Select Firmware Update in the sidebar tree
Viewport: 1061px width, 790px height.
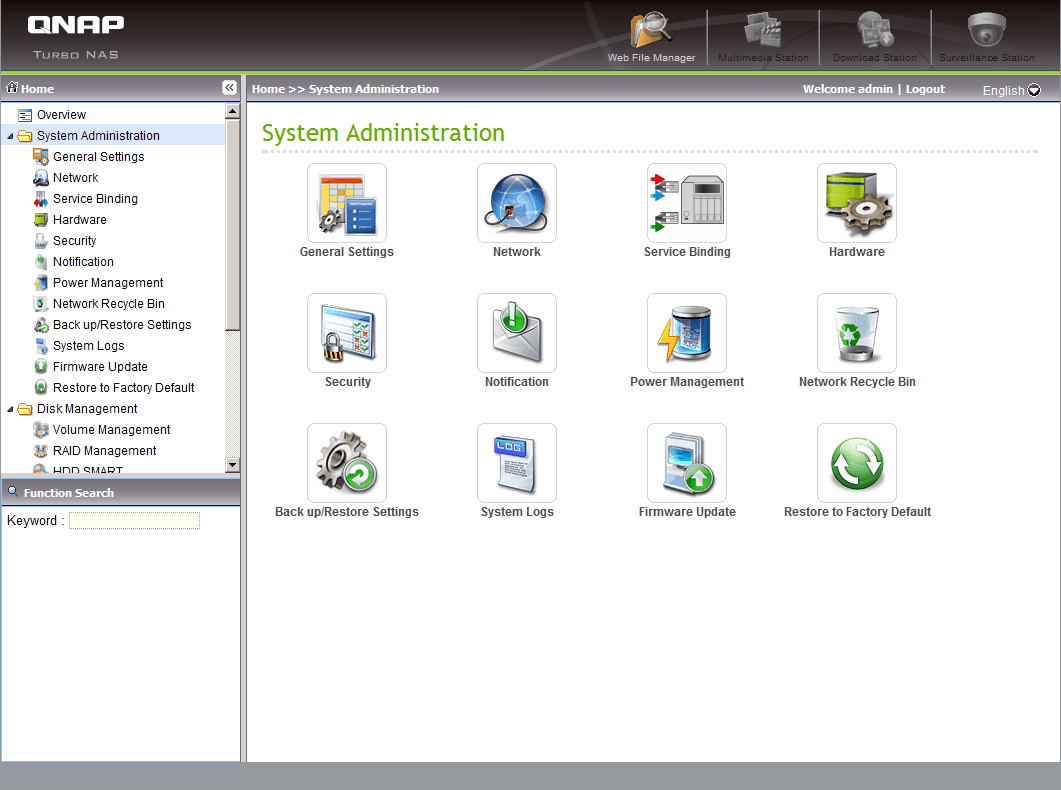(99, 367)
